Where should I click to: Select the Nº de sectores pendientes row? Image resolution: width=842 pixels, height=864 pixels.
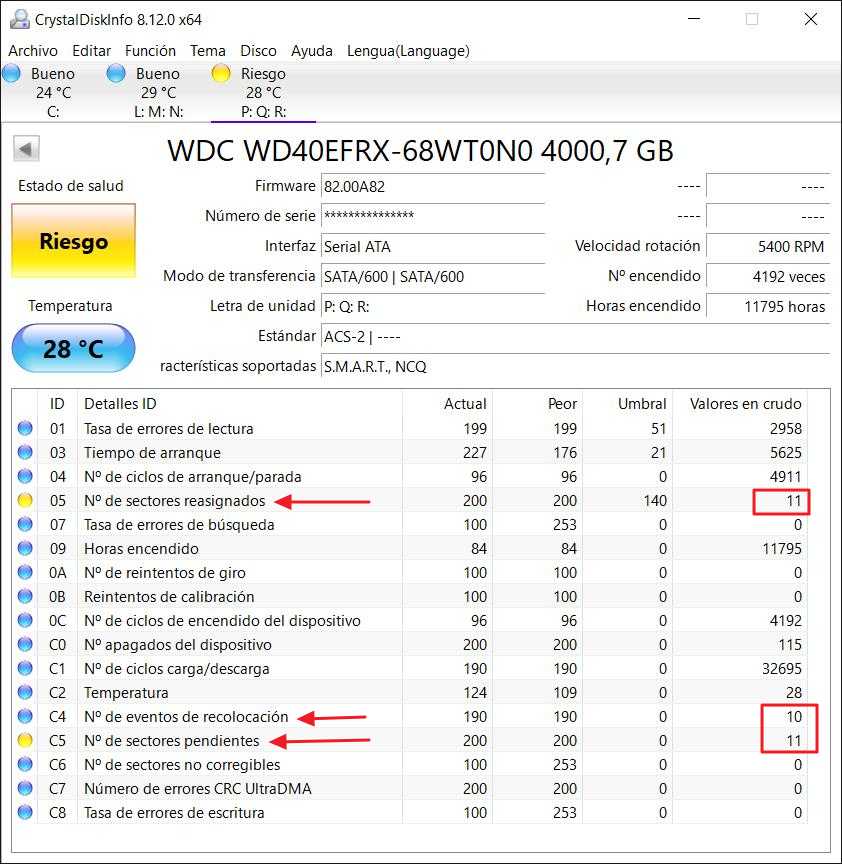click(x=410, y=741)
